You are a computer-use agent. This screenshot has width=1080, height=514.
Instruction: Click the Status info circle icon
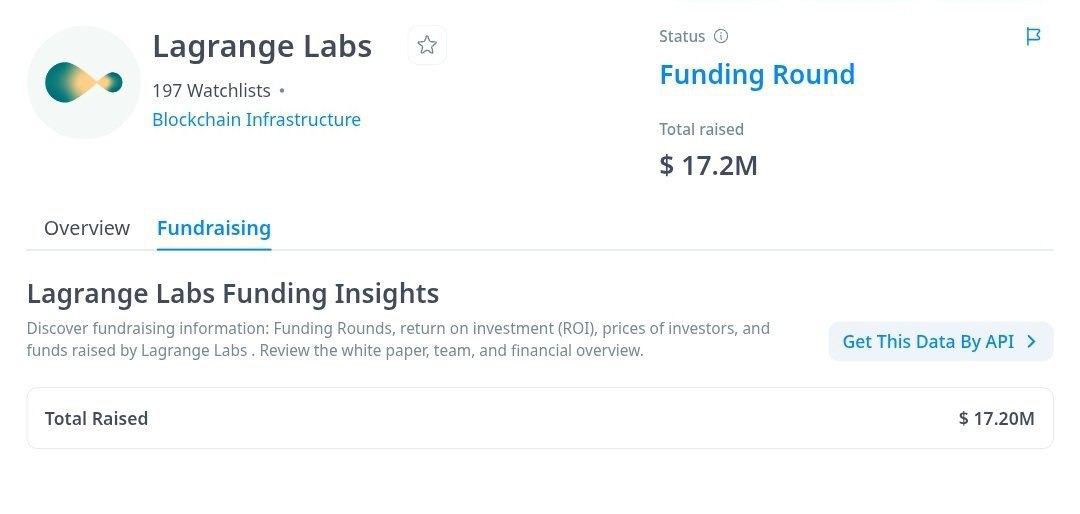[720, 37]
